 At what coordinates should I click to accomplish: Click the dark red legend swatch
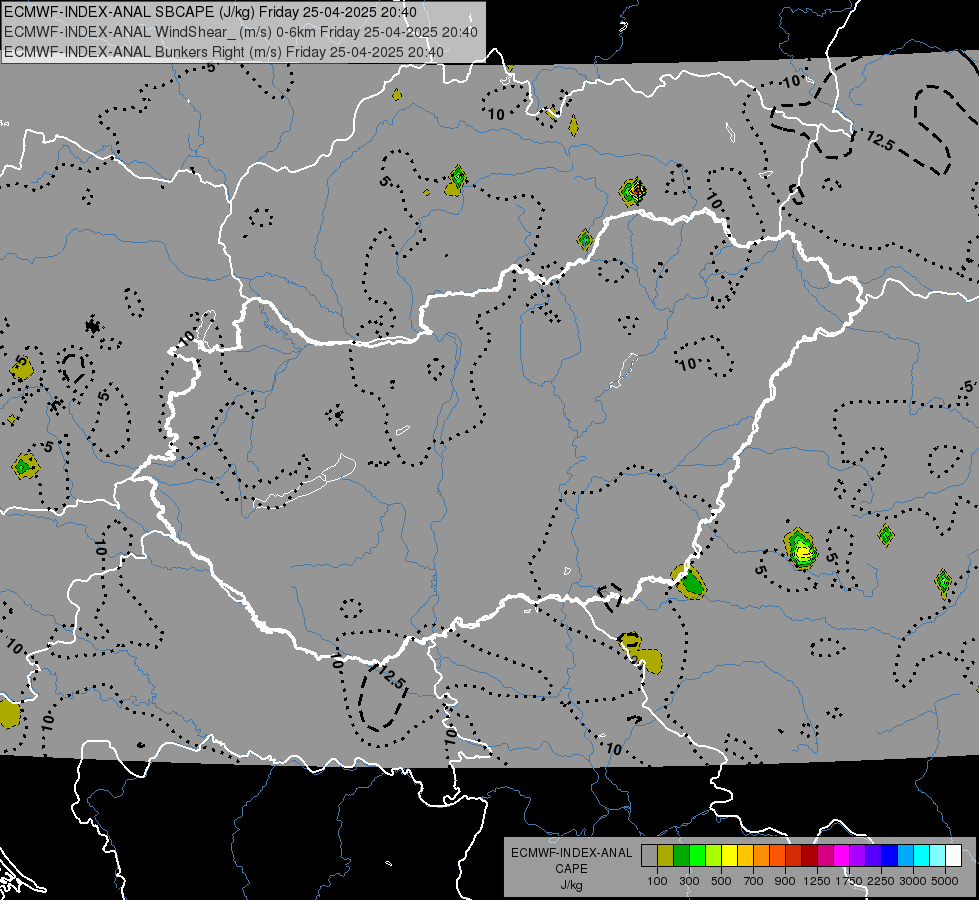click(x=809, y=856)
